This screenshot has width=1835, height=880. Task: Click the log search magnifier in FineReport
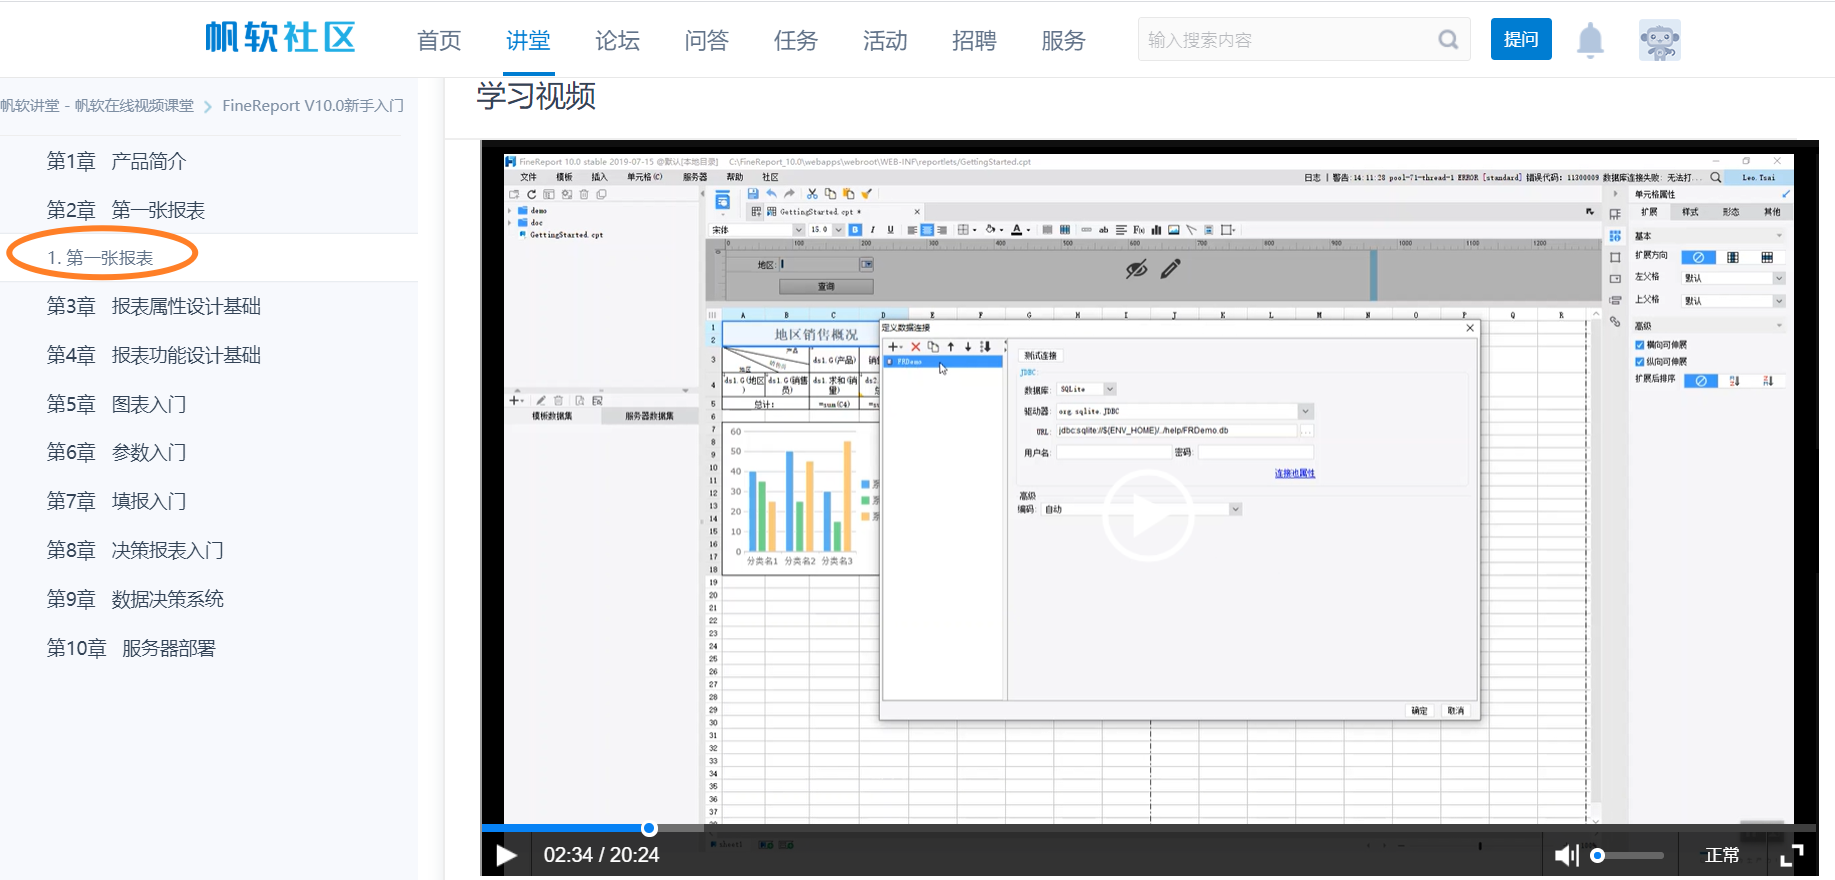pos(1716,177)
